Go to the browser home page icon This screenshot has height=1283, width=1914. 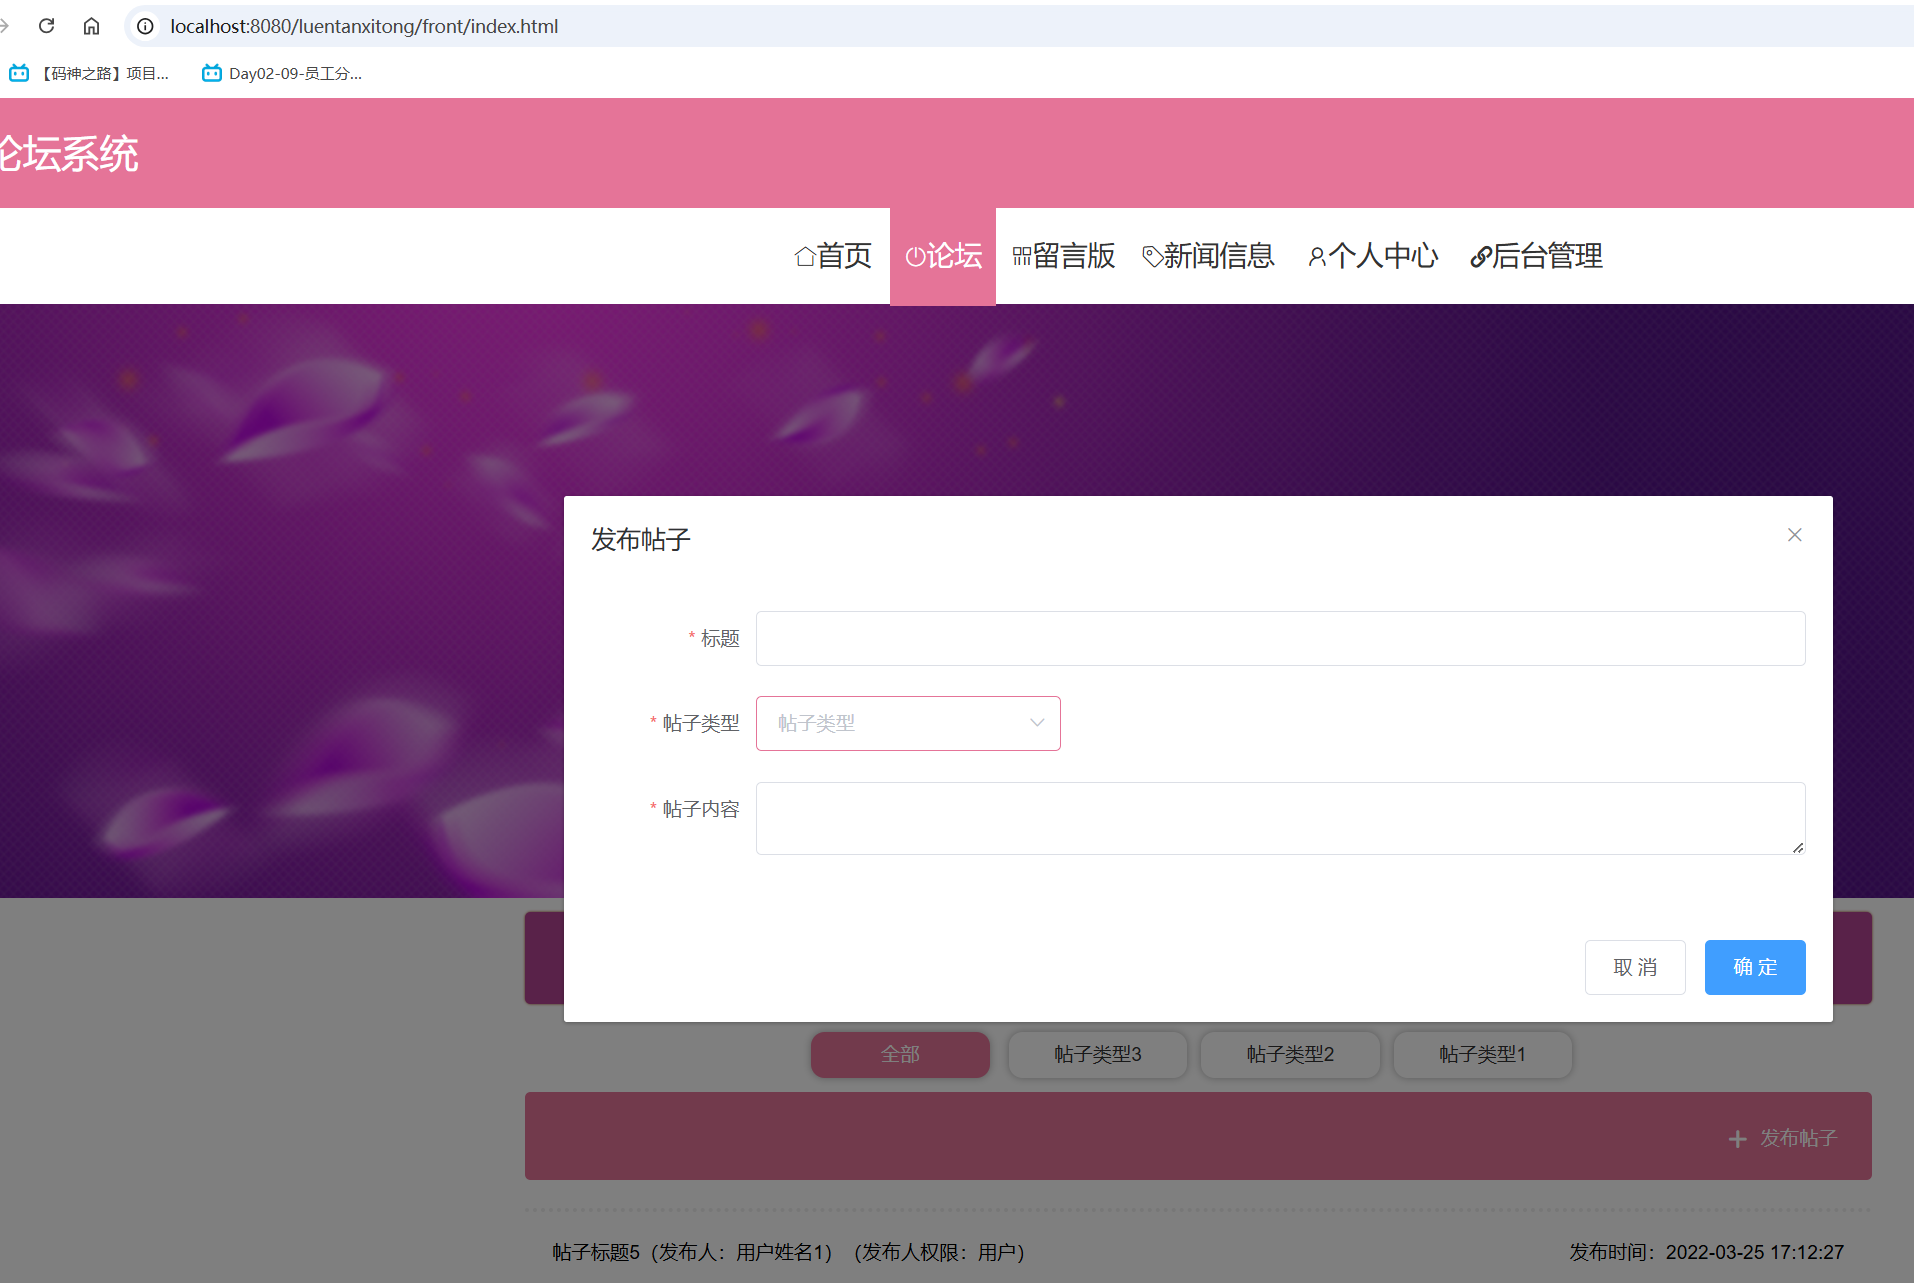pos(91,26)
